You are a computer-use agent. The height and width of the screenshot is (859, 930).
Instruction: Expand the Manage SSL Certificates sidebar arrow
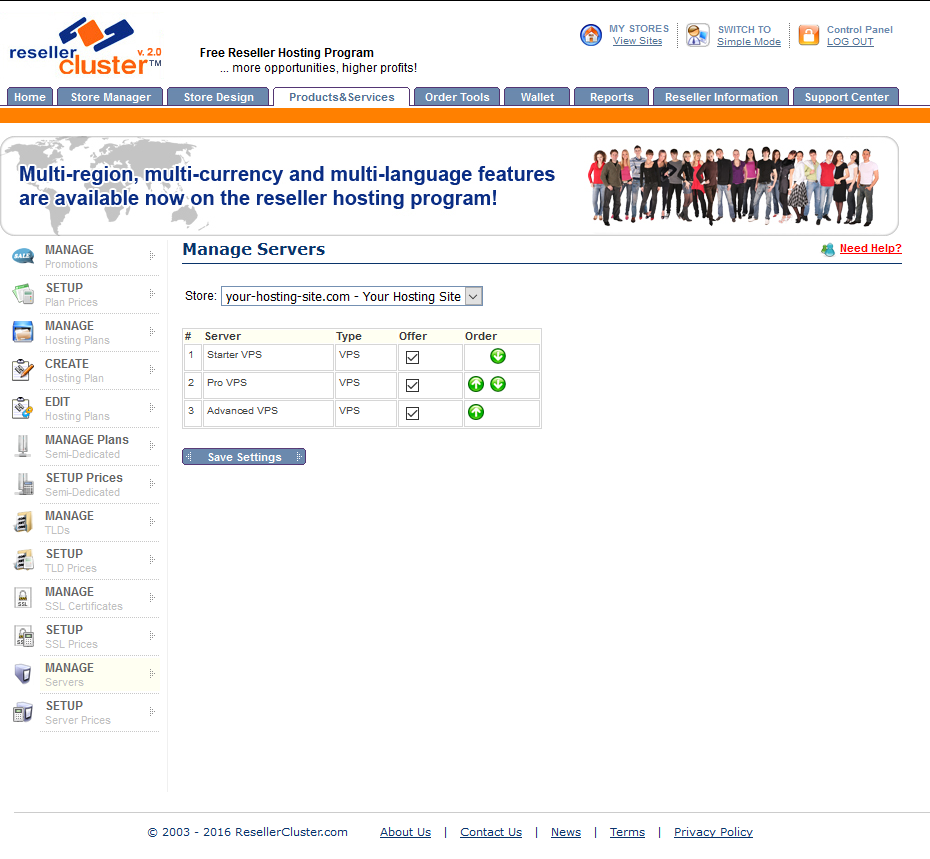(152, 597)
